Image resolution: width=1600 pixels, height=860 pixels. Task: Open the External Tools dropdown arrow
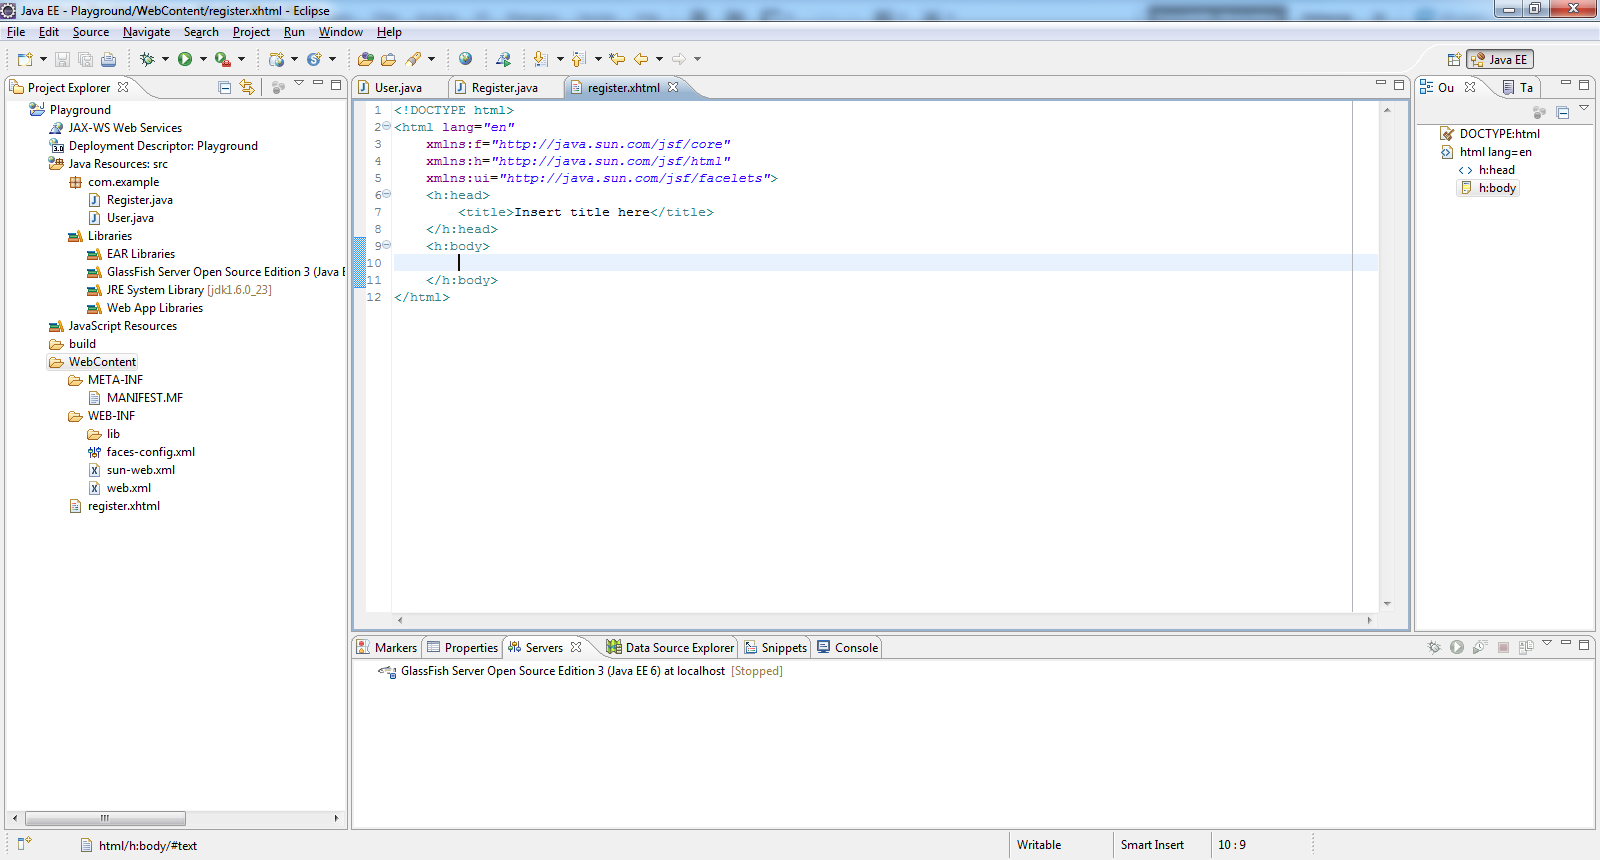pyautogui.click(x=241, y=59)
